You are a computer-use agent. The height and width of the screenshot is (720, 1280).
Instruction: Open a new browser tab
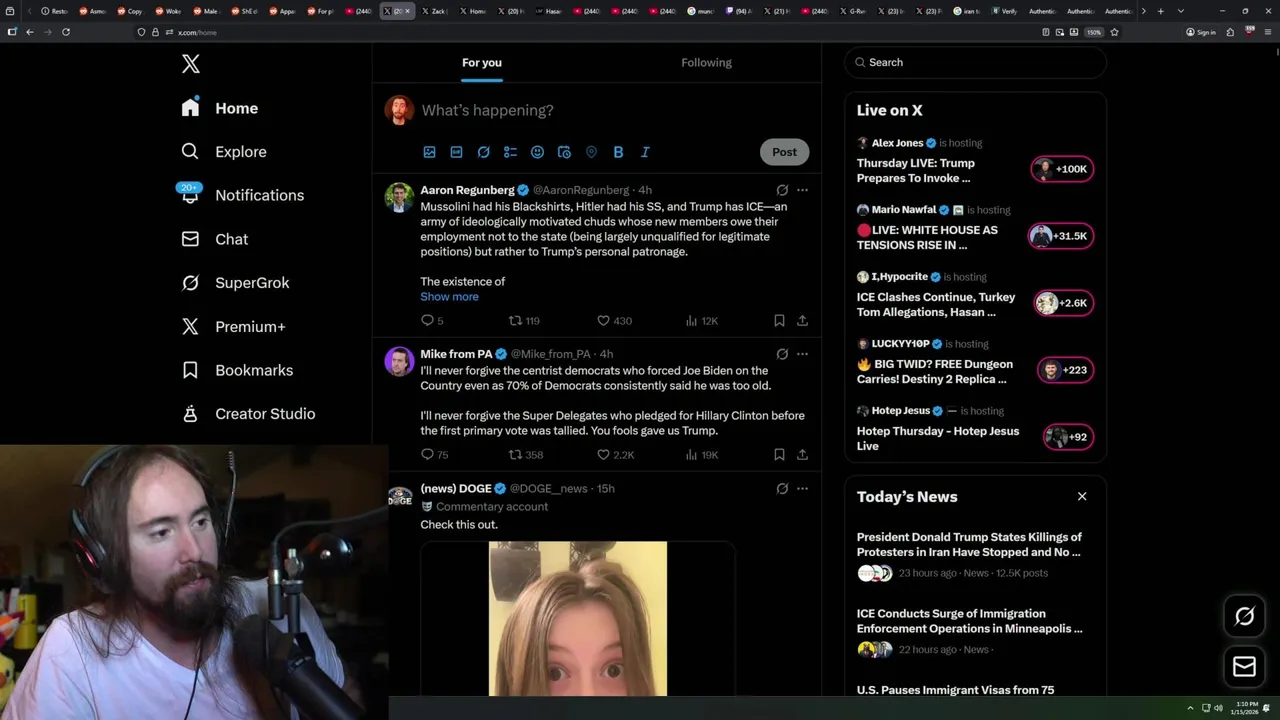point(1160,11)
